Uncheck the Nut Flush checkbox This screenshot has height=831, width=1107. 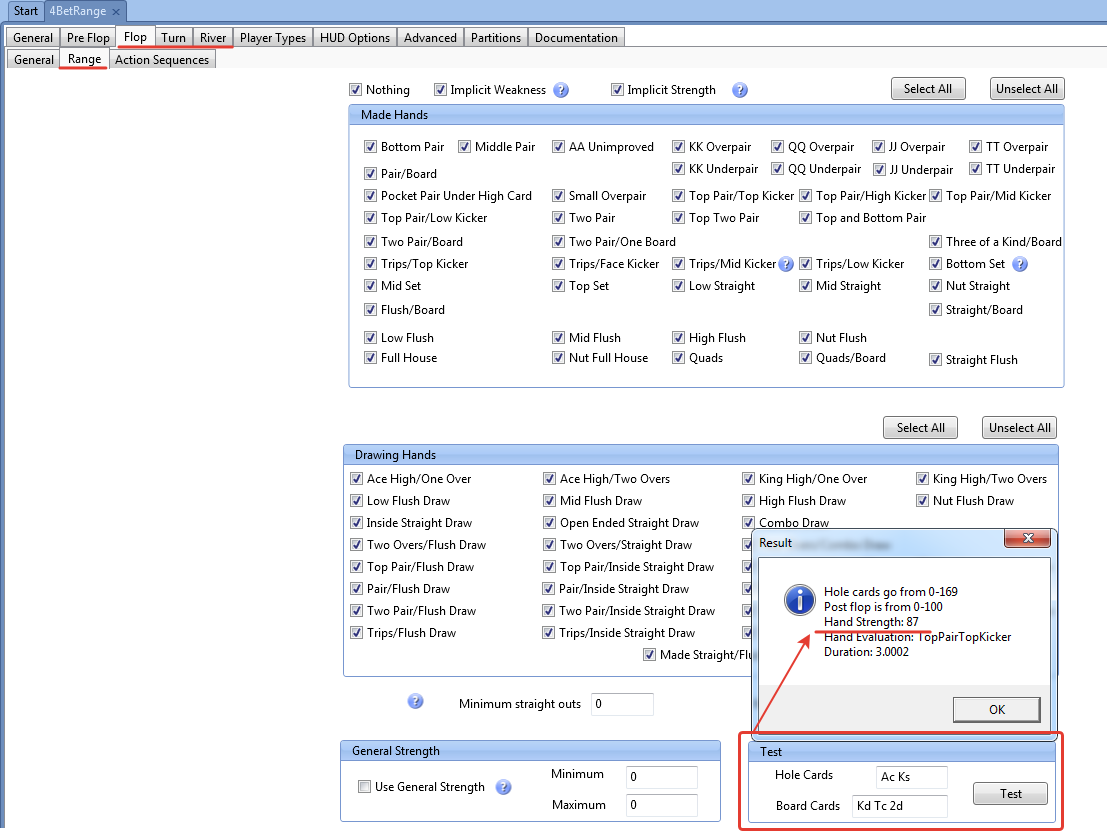point(807,338)
